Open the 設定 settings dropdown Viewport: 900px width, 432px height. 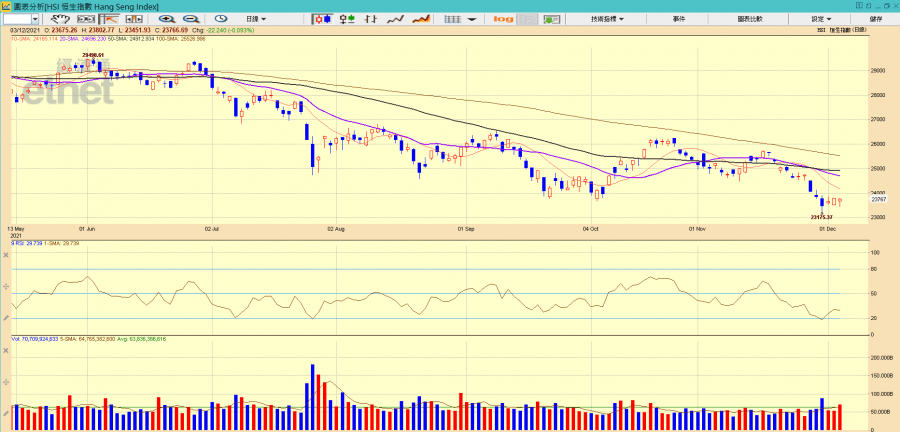pos(821,19)
